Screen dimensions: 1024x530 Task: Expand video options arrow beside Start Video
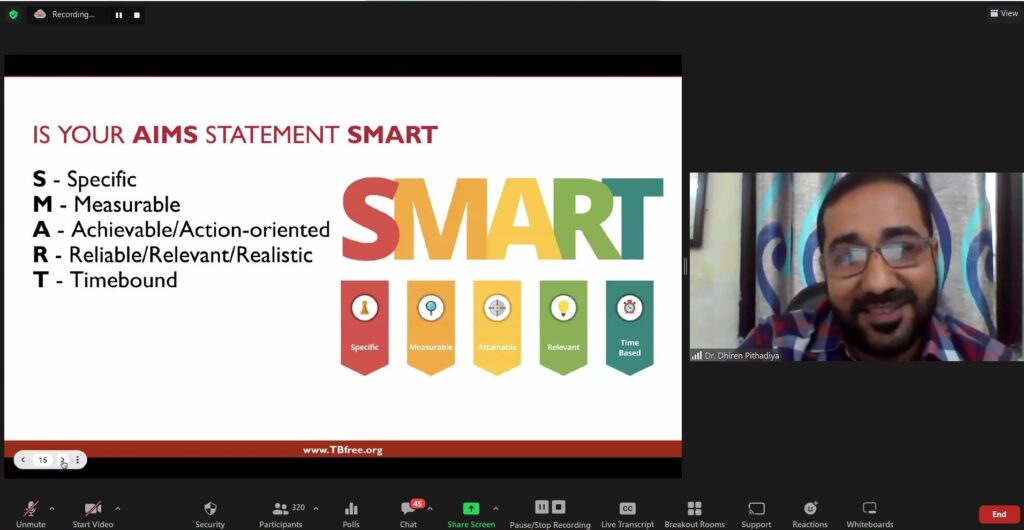pyautogui.click(x=118, y=508)
